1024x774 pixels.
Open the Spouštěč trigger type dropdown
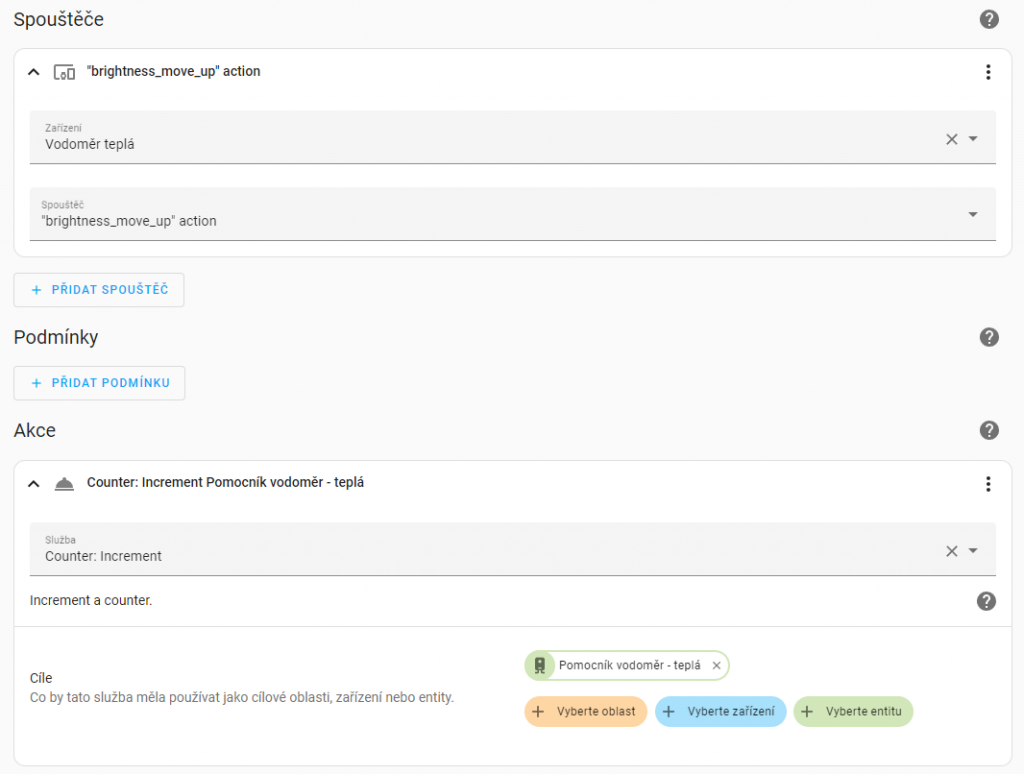coord(973,214)
